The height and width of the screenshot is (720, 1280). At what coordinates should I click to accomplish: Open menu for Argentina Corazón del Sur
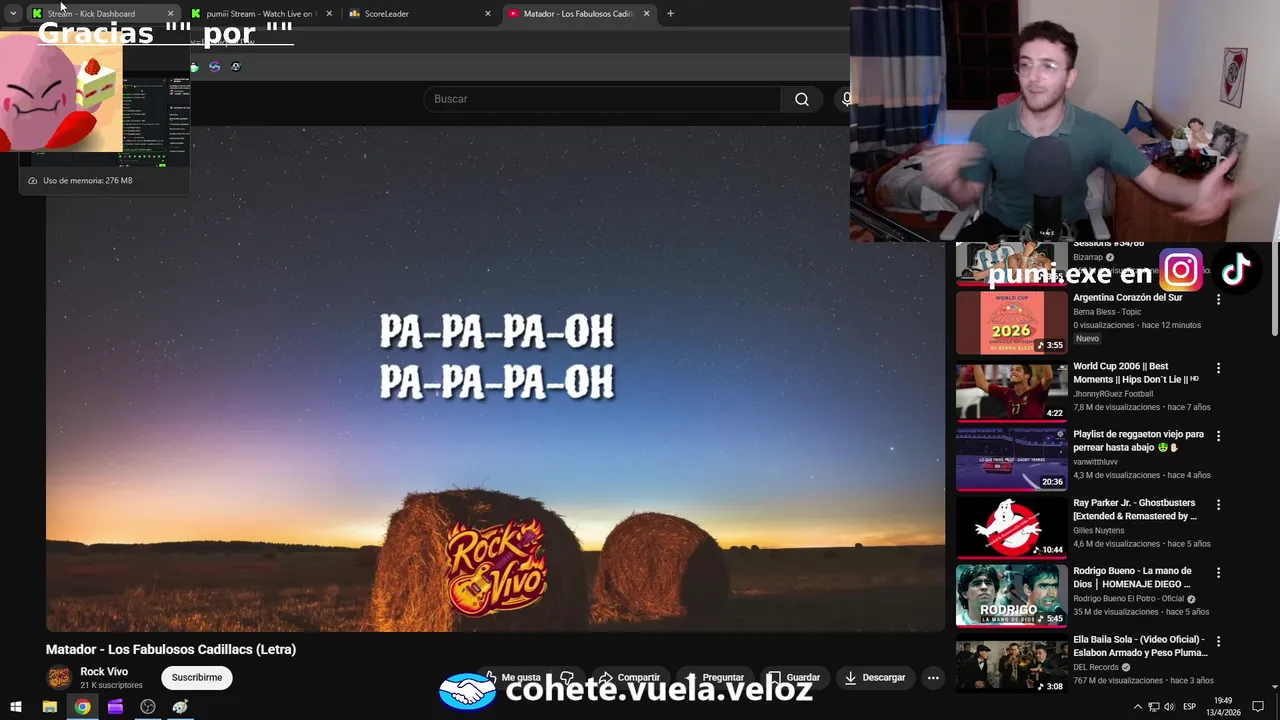coord(1218,299)
